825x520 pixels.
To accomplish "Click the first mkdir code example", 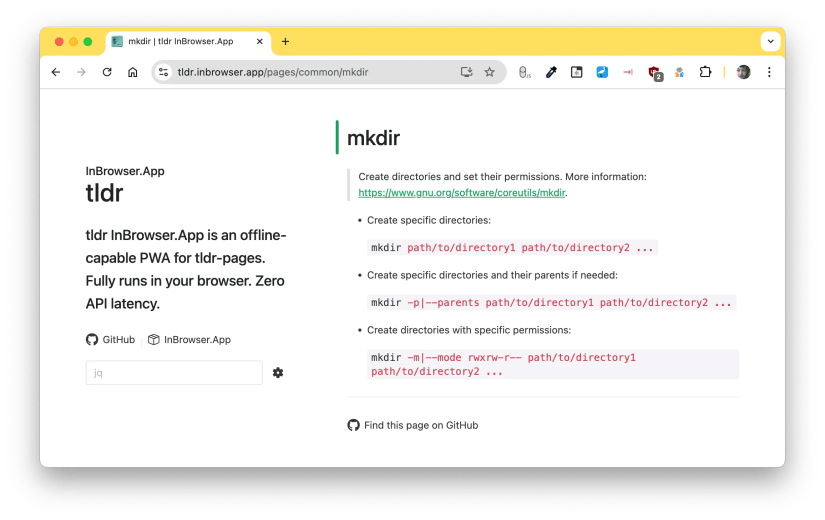I will point(512,247).
